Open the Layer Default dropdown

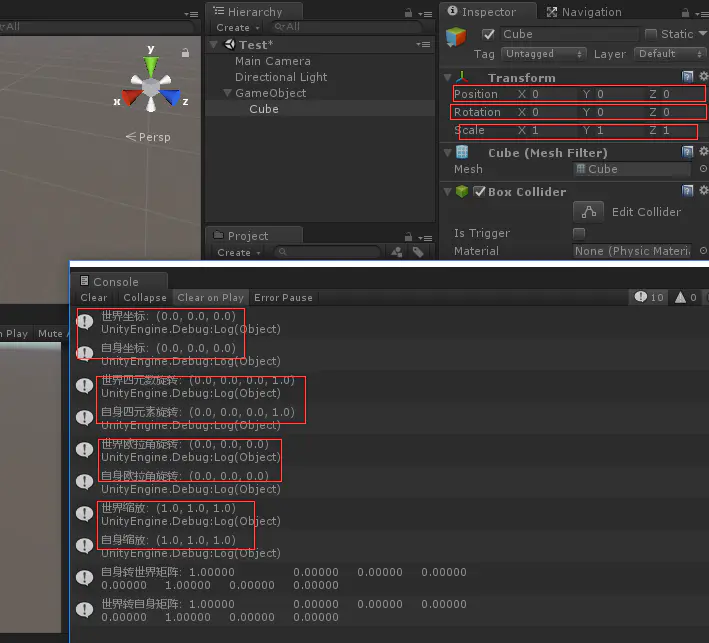tap(670, 54)
